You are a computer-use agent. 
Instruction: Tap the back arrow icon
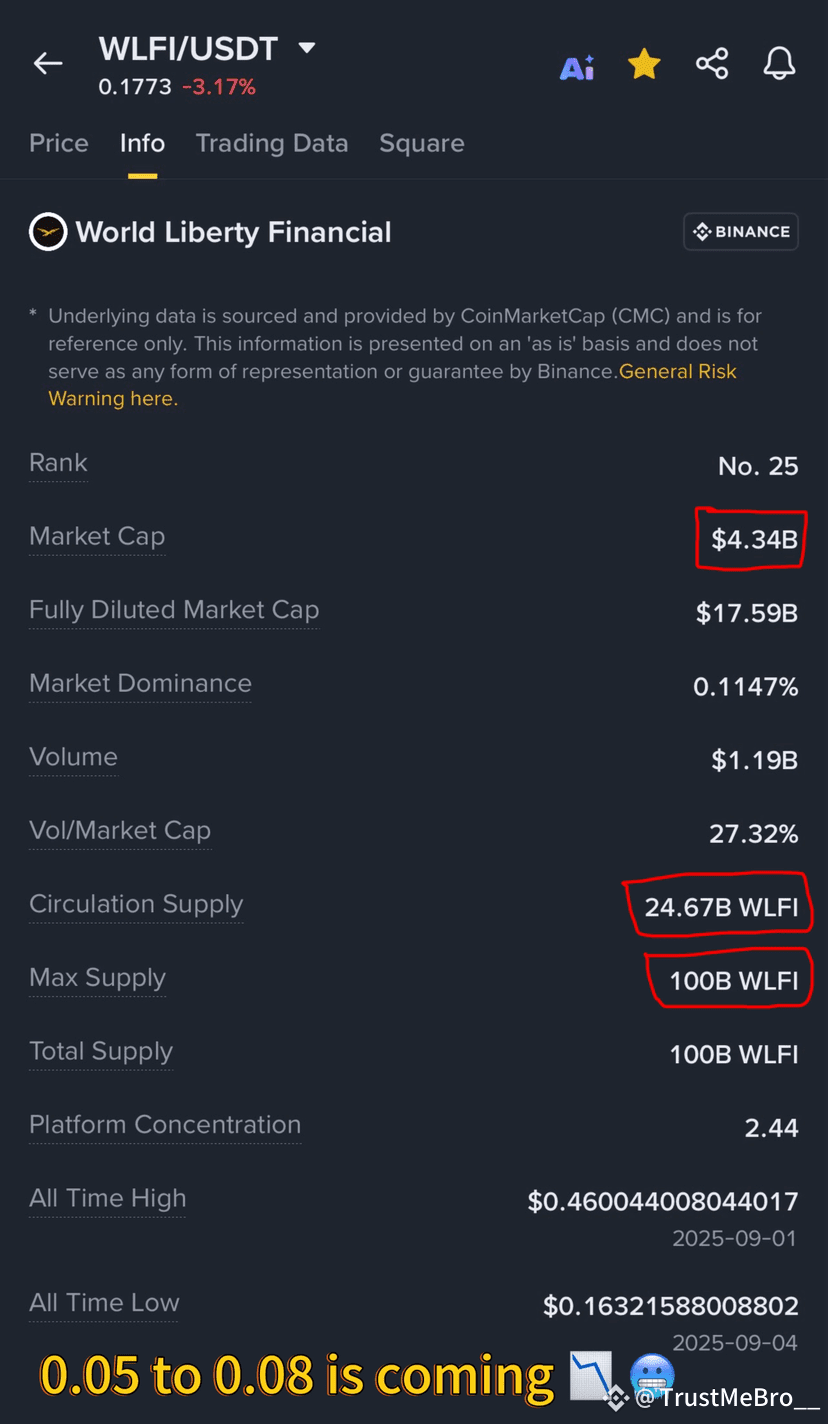pos(48,64)
